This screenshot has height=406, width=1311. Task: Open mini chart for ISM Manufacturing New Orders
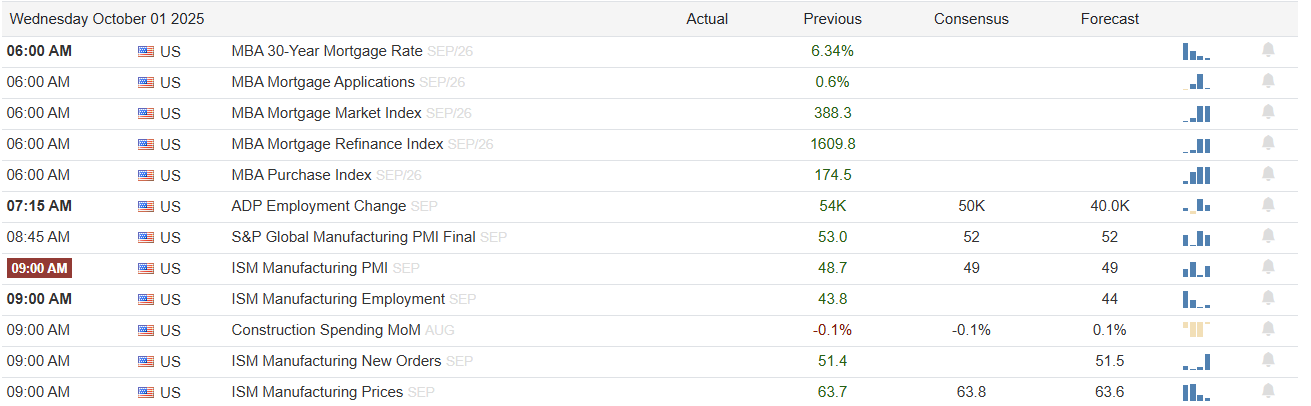1196,361
